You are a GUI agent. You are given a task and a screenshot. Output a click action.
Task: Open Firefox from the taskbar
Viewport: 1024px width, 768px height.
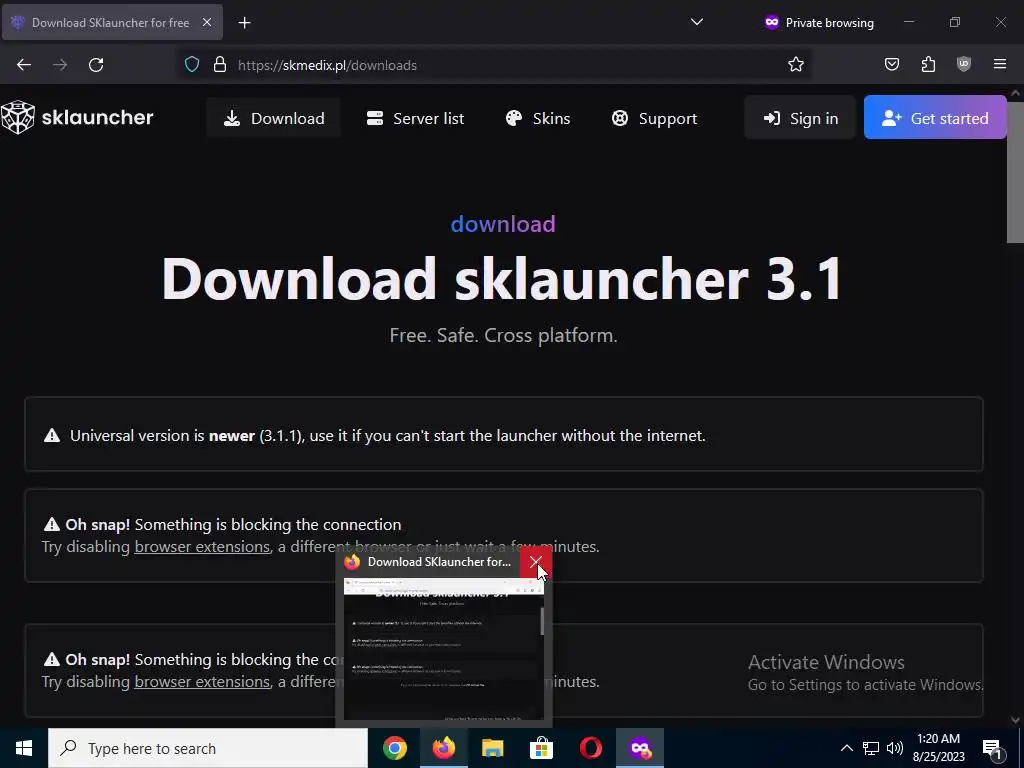(x=443, y=748)
